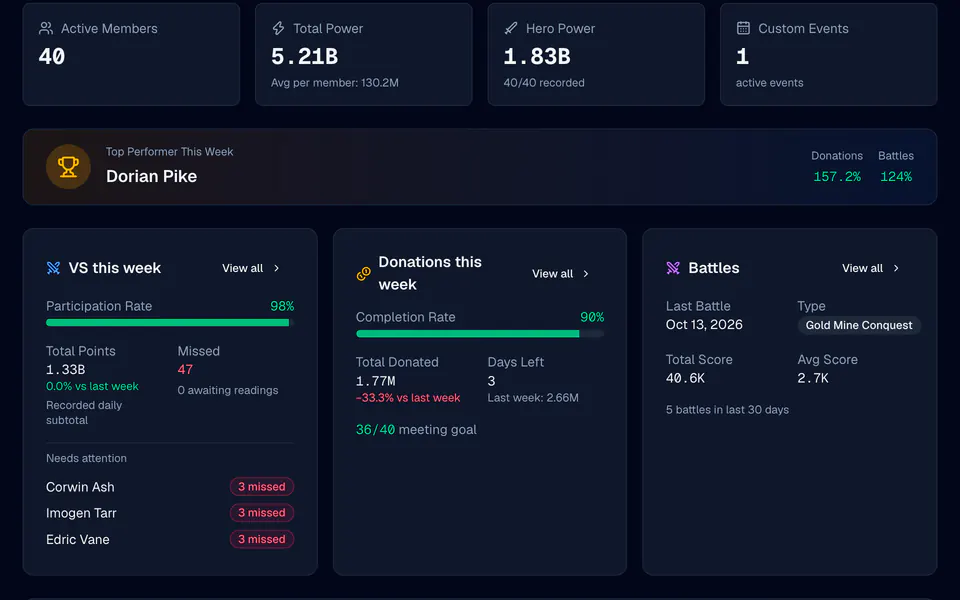Viewport: 960px width, 600px height.
Task: Click the 1.33B Total Points value
Action: (66, 370)
